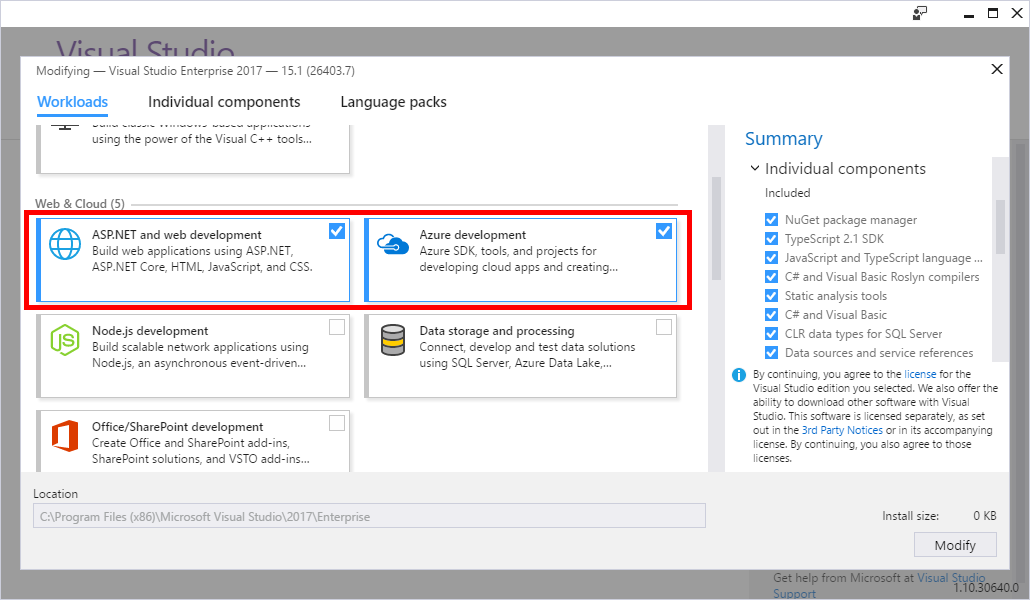
Task: Enable the Node.js development workload checkbox
Action: pos(337,327)
